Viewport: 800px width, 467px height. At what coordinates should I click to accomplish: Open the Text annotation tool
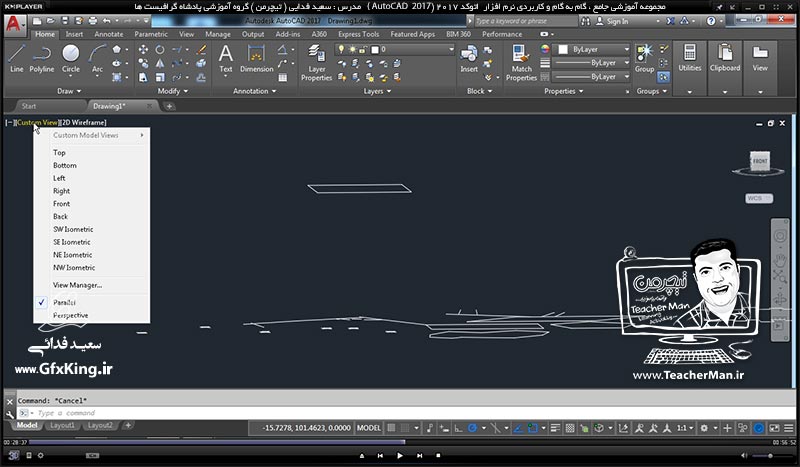[226, 58]
